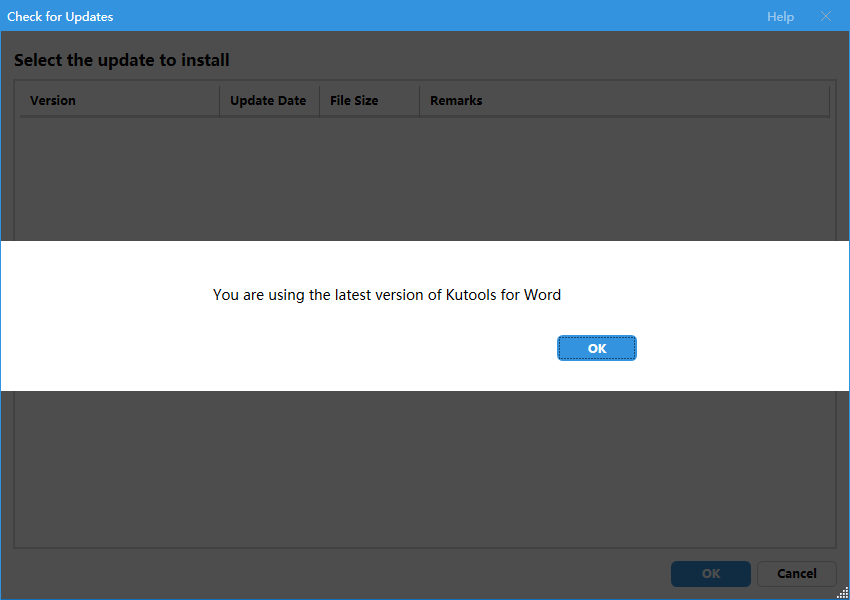Click the Update Date column header
850x600 pixels.
click(269, 101)
